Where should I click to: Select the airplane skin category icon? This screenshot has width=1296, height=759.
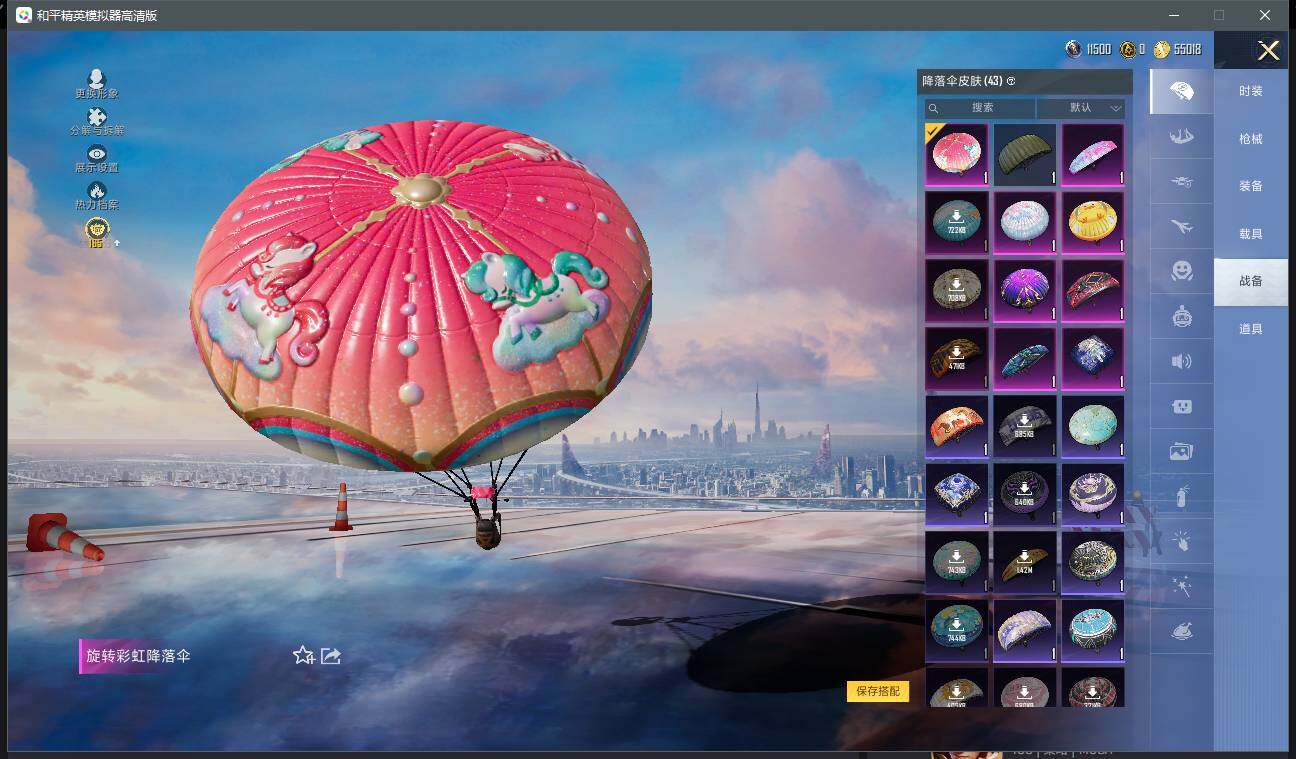coord(1181,227)
